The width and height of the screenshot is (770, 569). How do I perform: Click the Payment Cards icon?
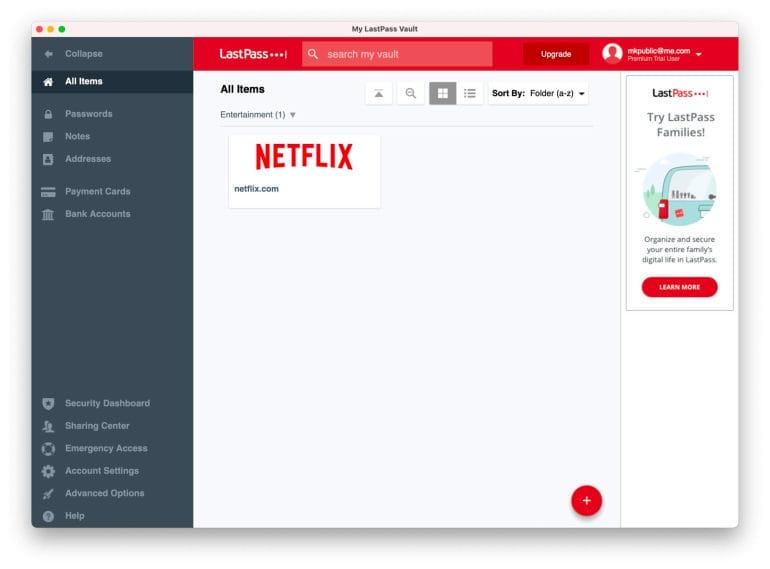pyautogui.click(x=48, y=192)
